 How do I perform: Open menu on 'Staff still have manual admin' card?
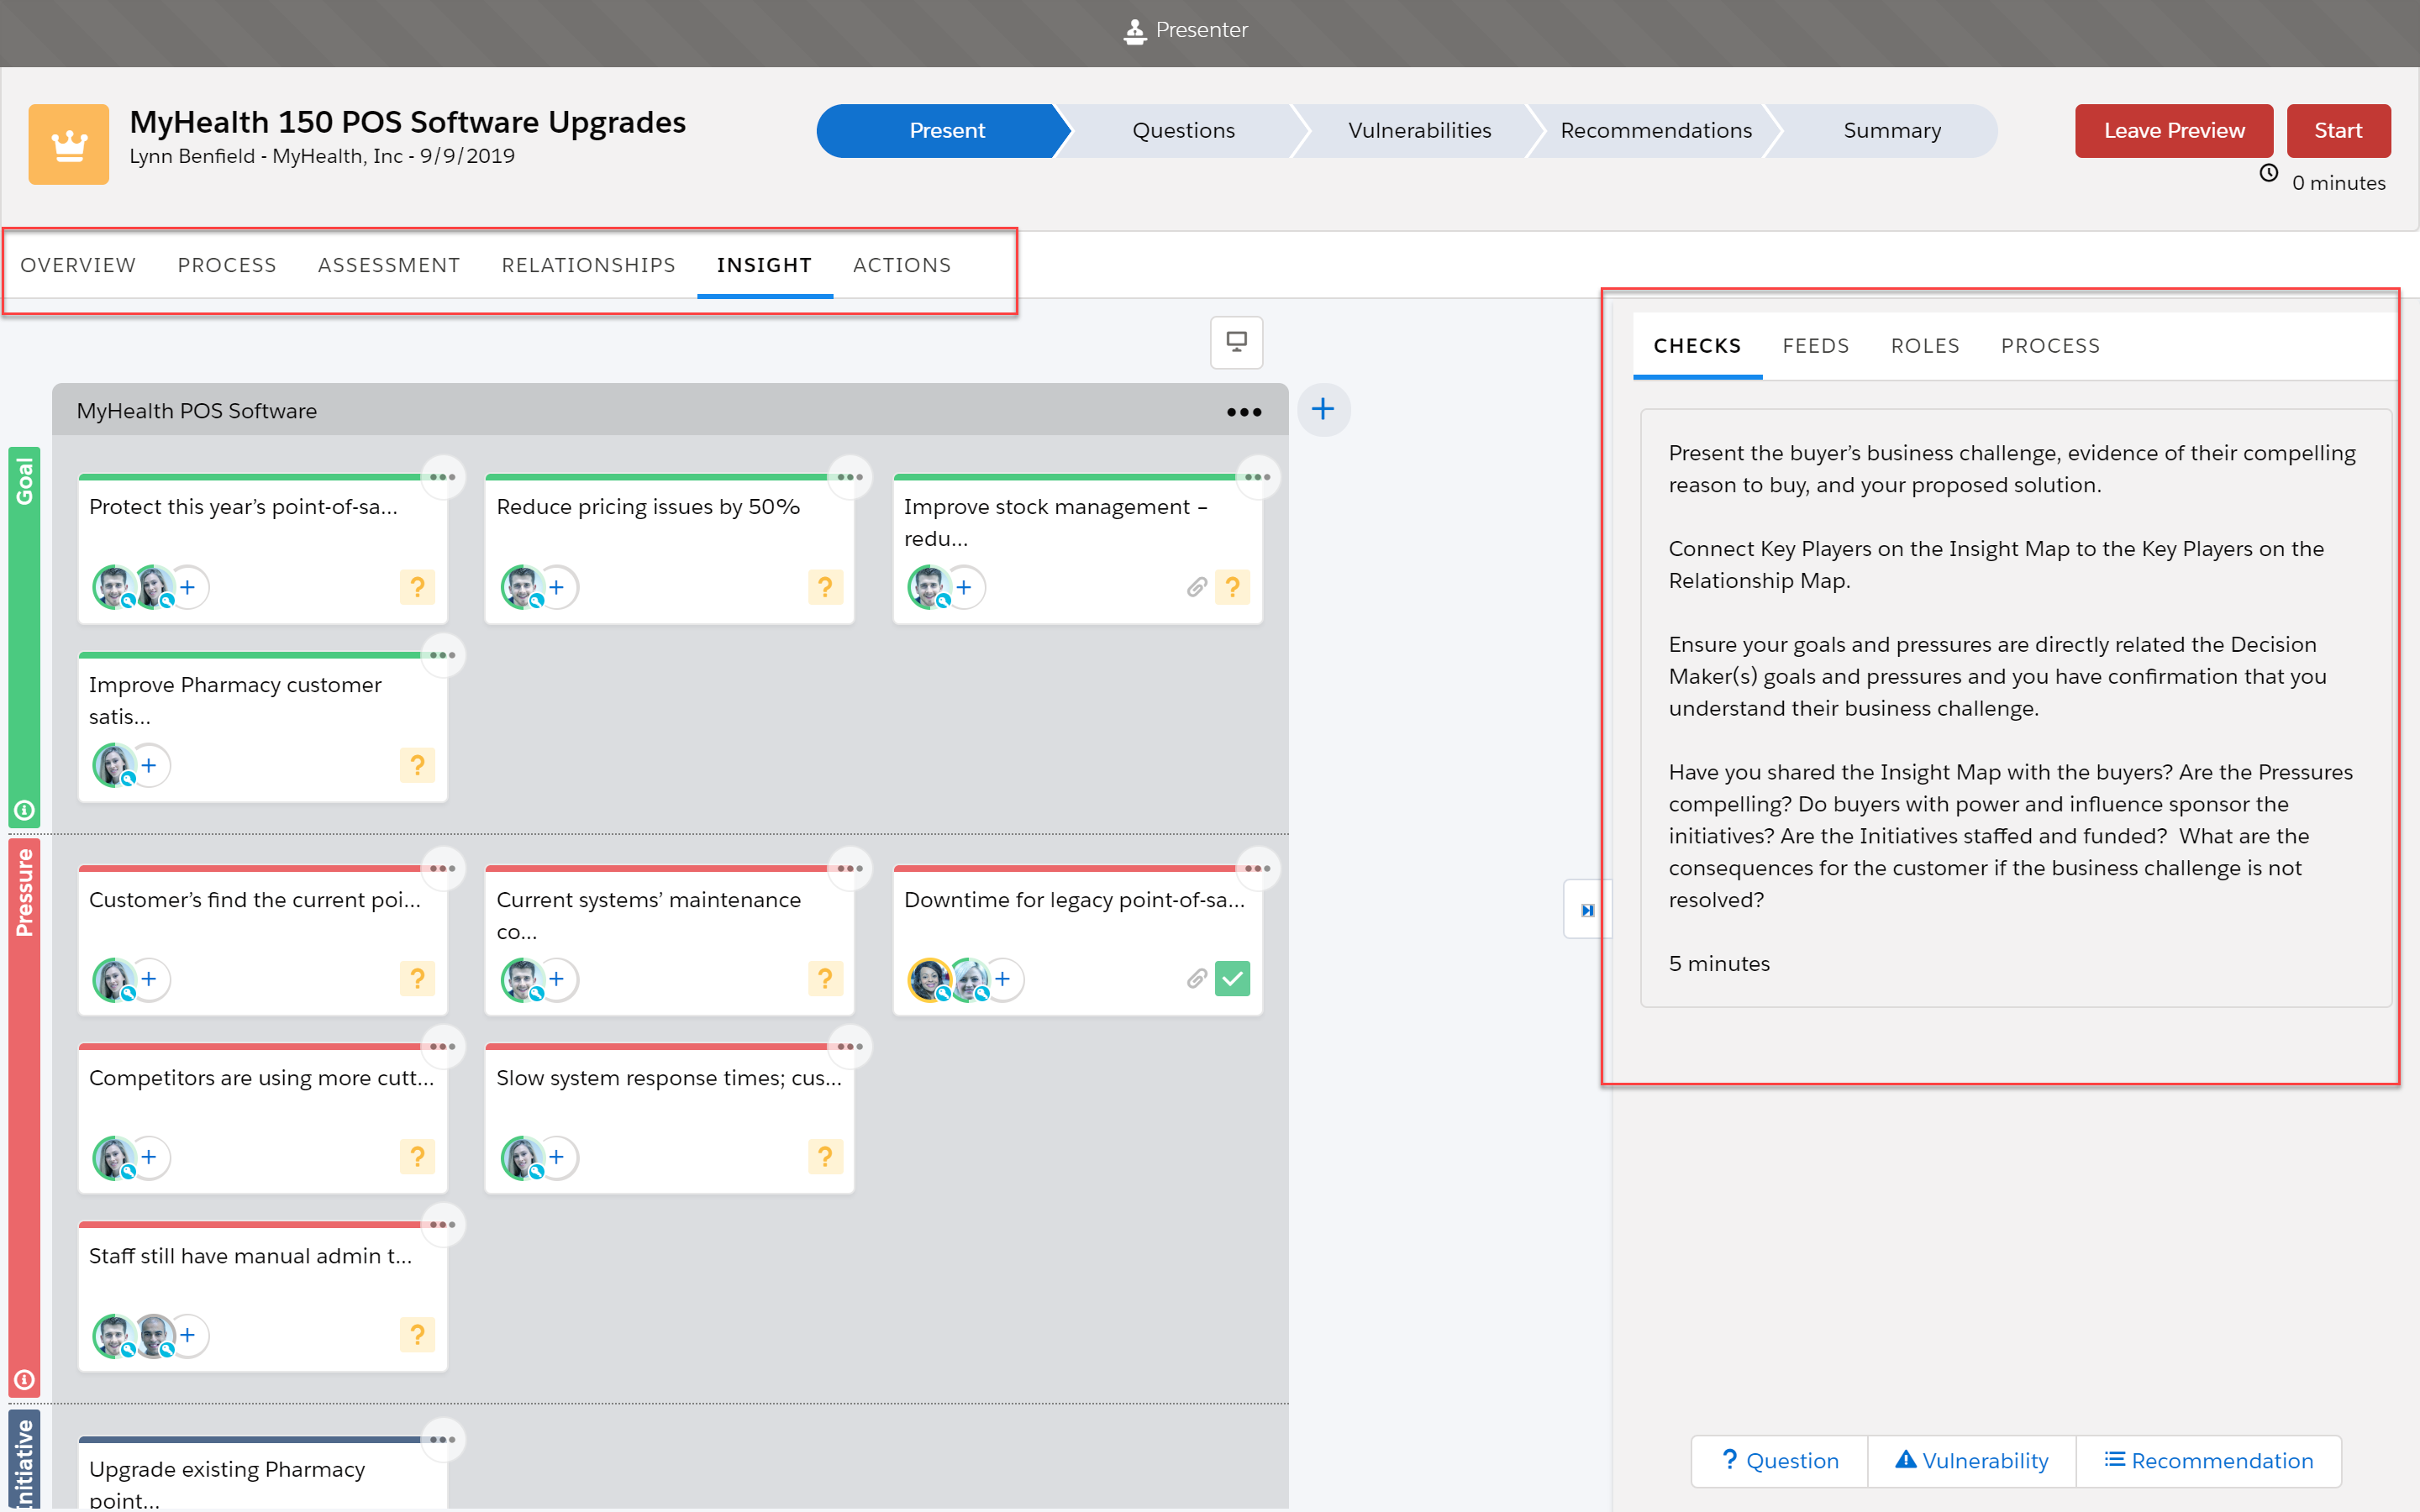(x=442, y=1224)
